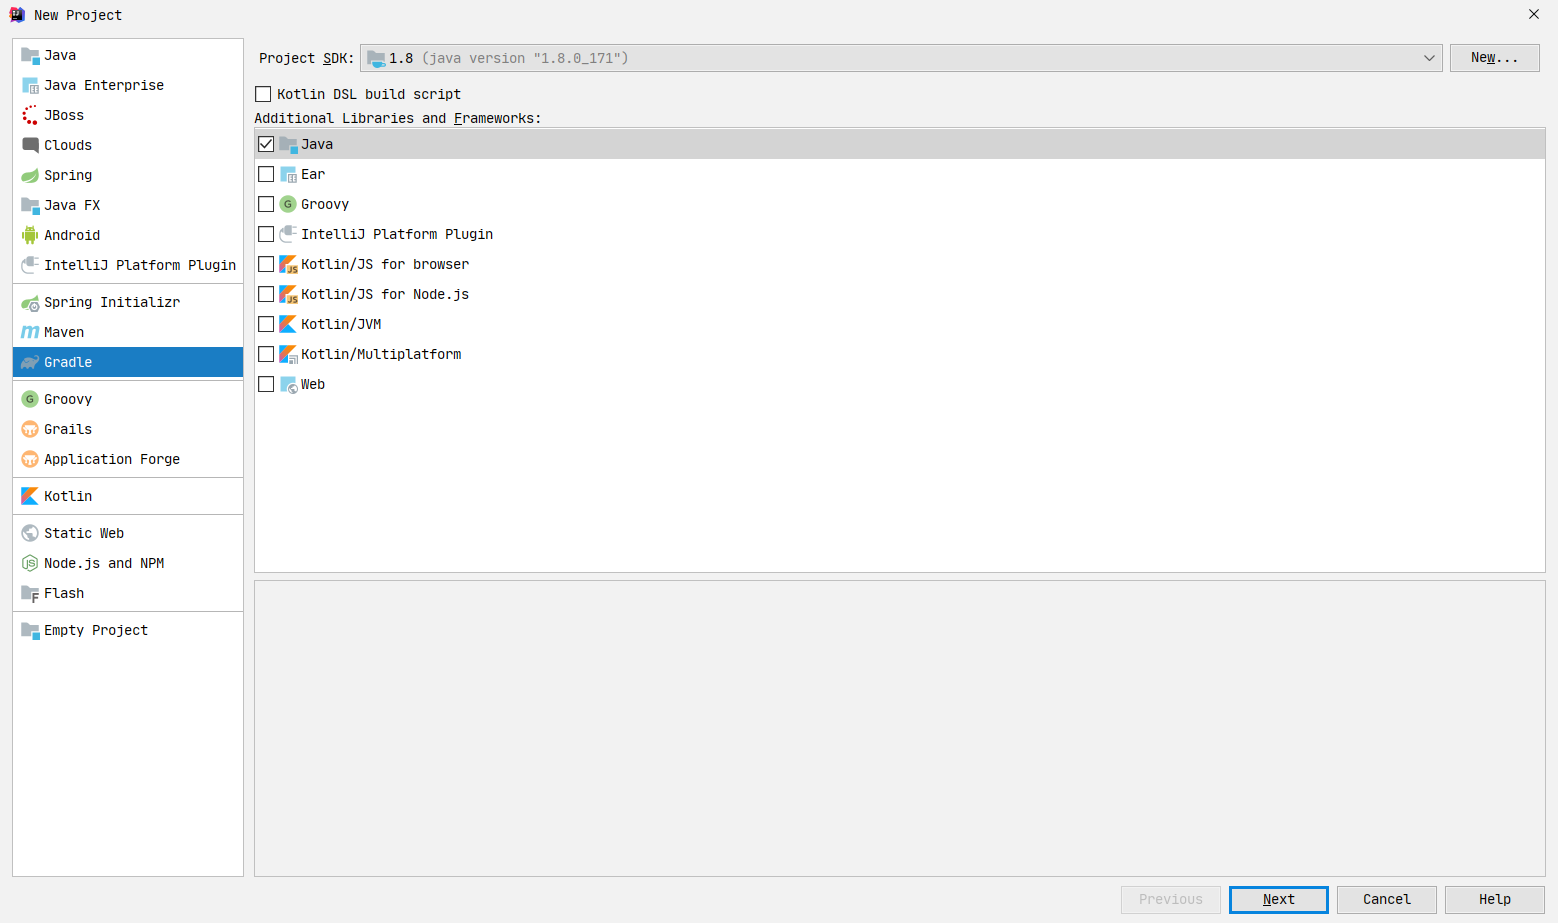Uncheck the Java framework checkbox

point(266,144)
